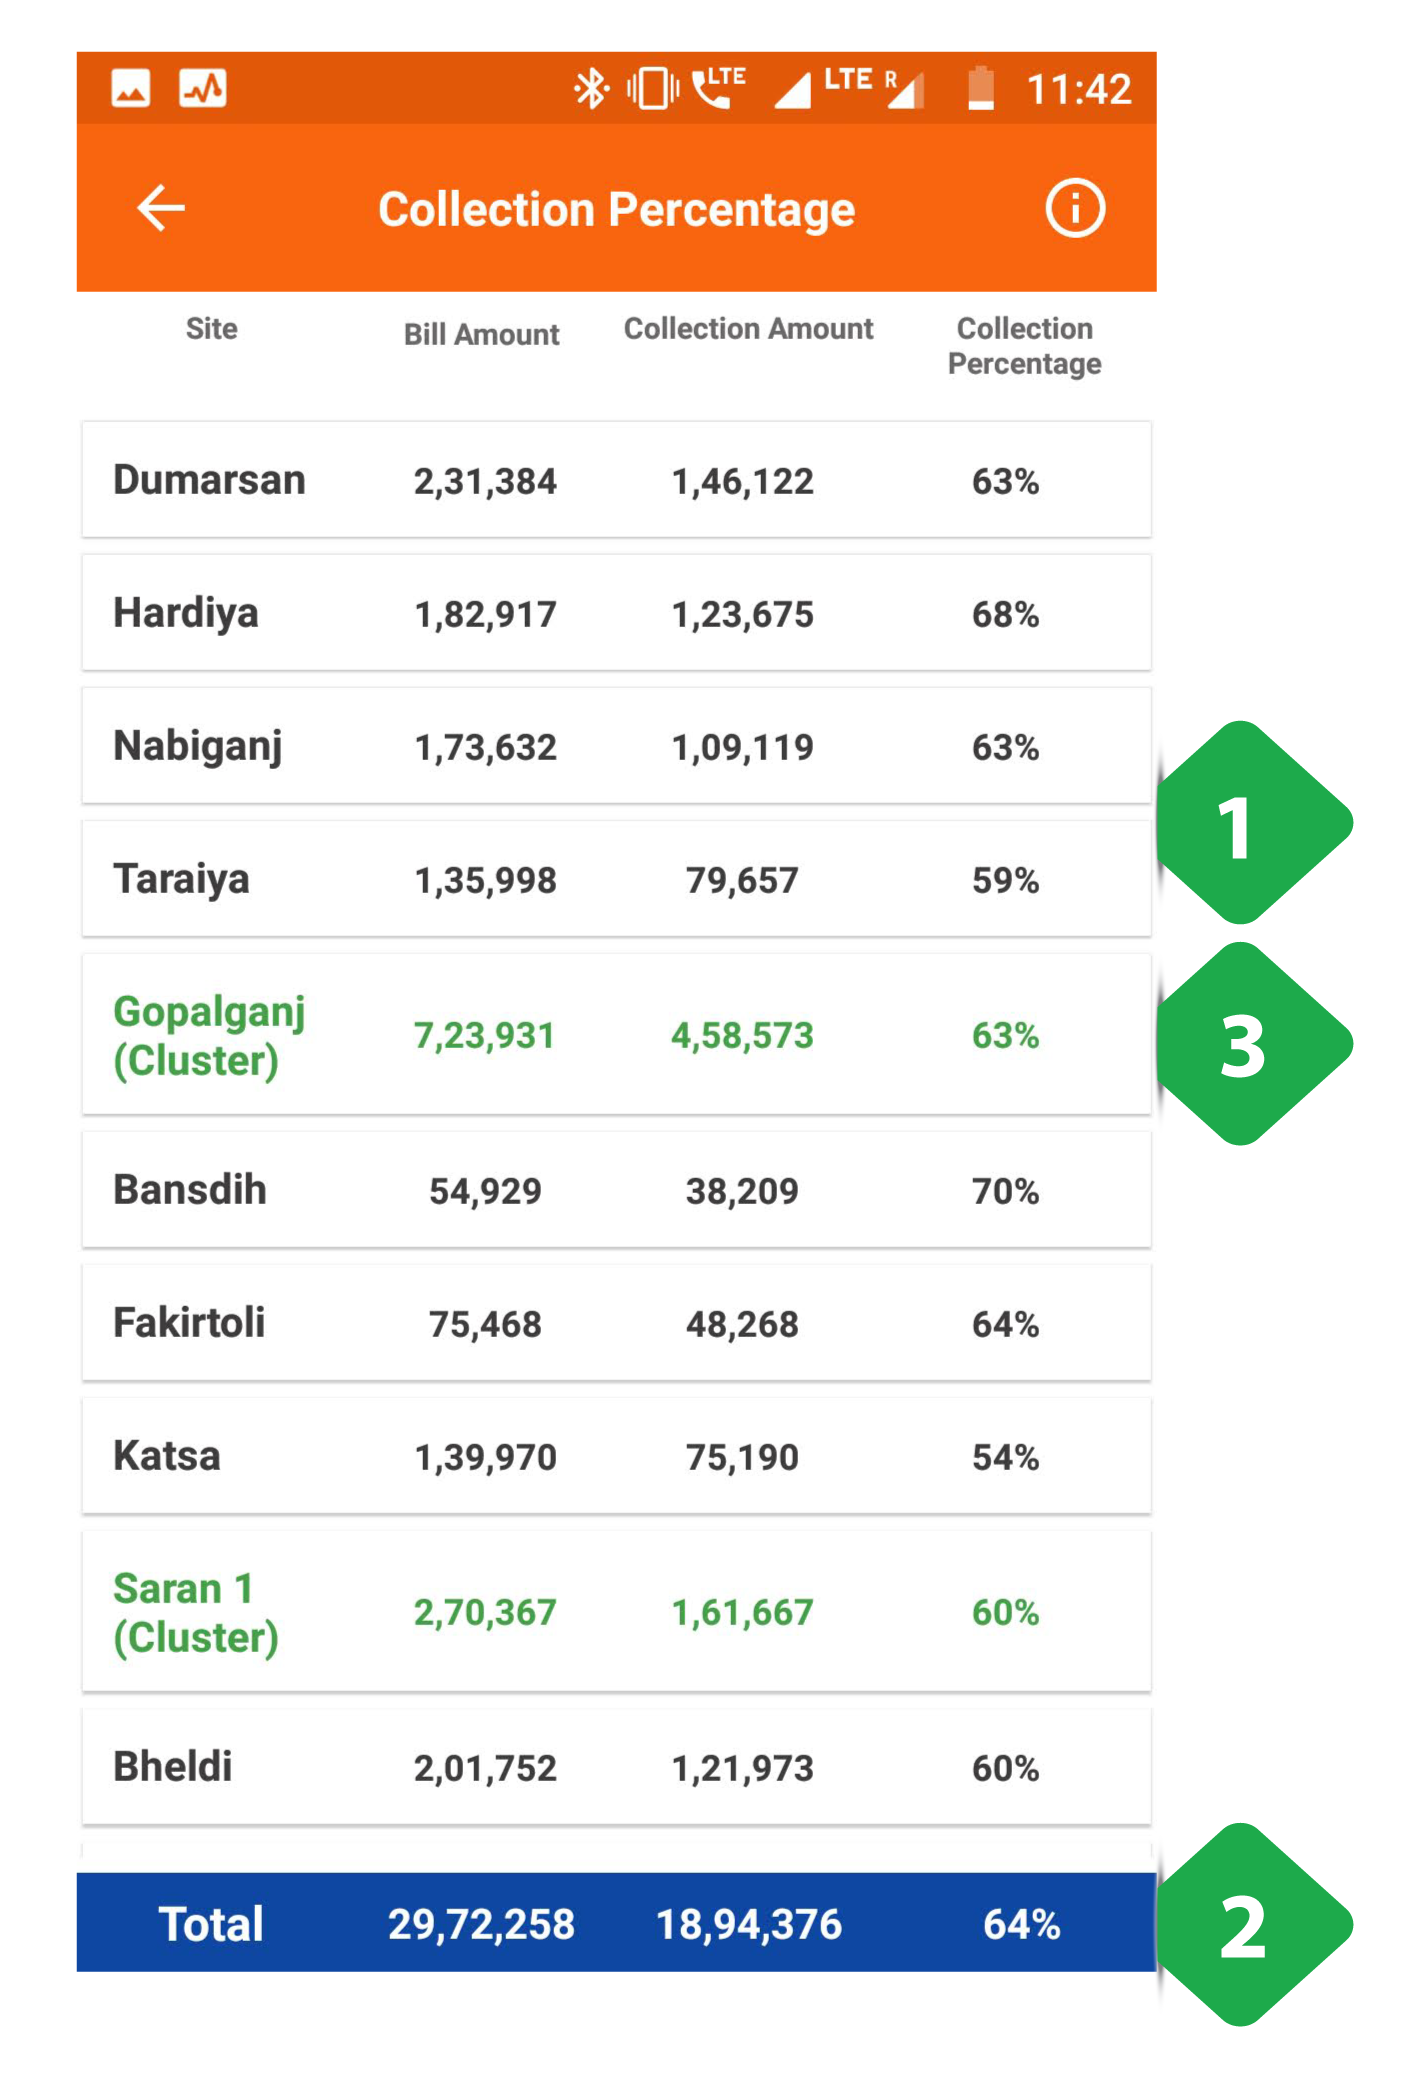
Task: Tap the back arrow icon
Action: [x=161, y=208]
